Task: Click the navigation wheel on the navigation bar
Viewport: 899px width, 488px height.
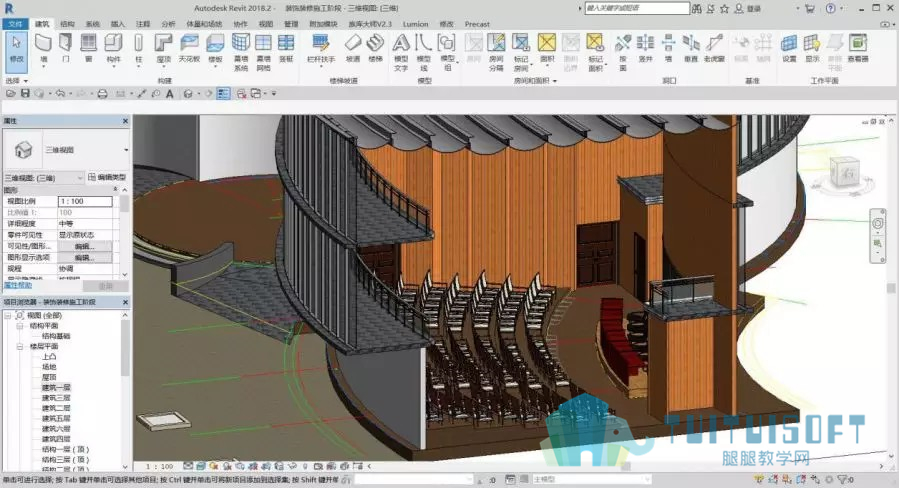Action: pyautogui.click(x=878, y=223)
